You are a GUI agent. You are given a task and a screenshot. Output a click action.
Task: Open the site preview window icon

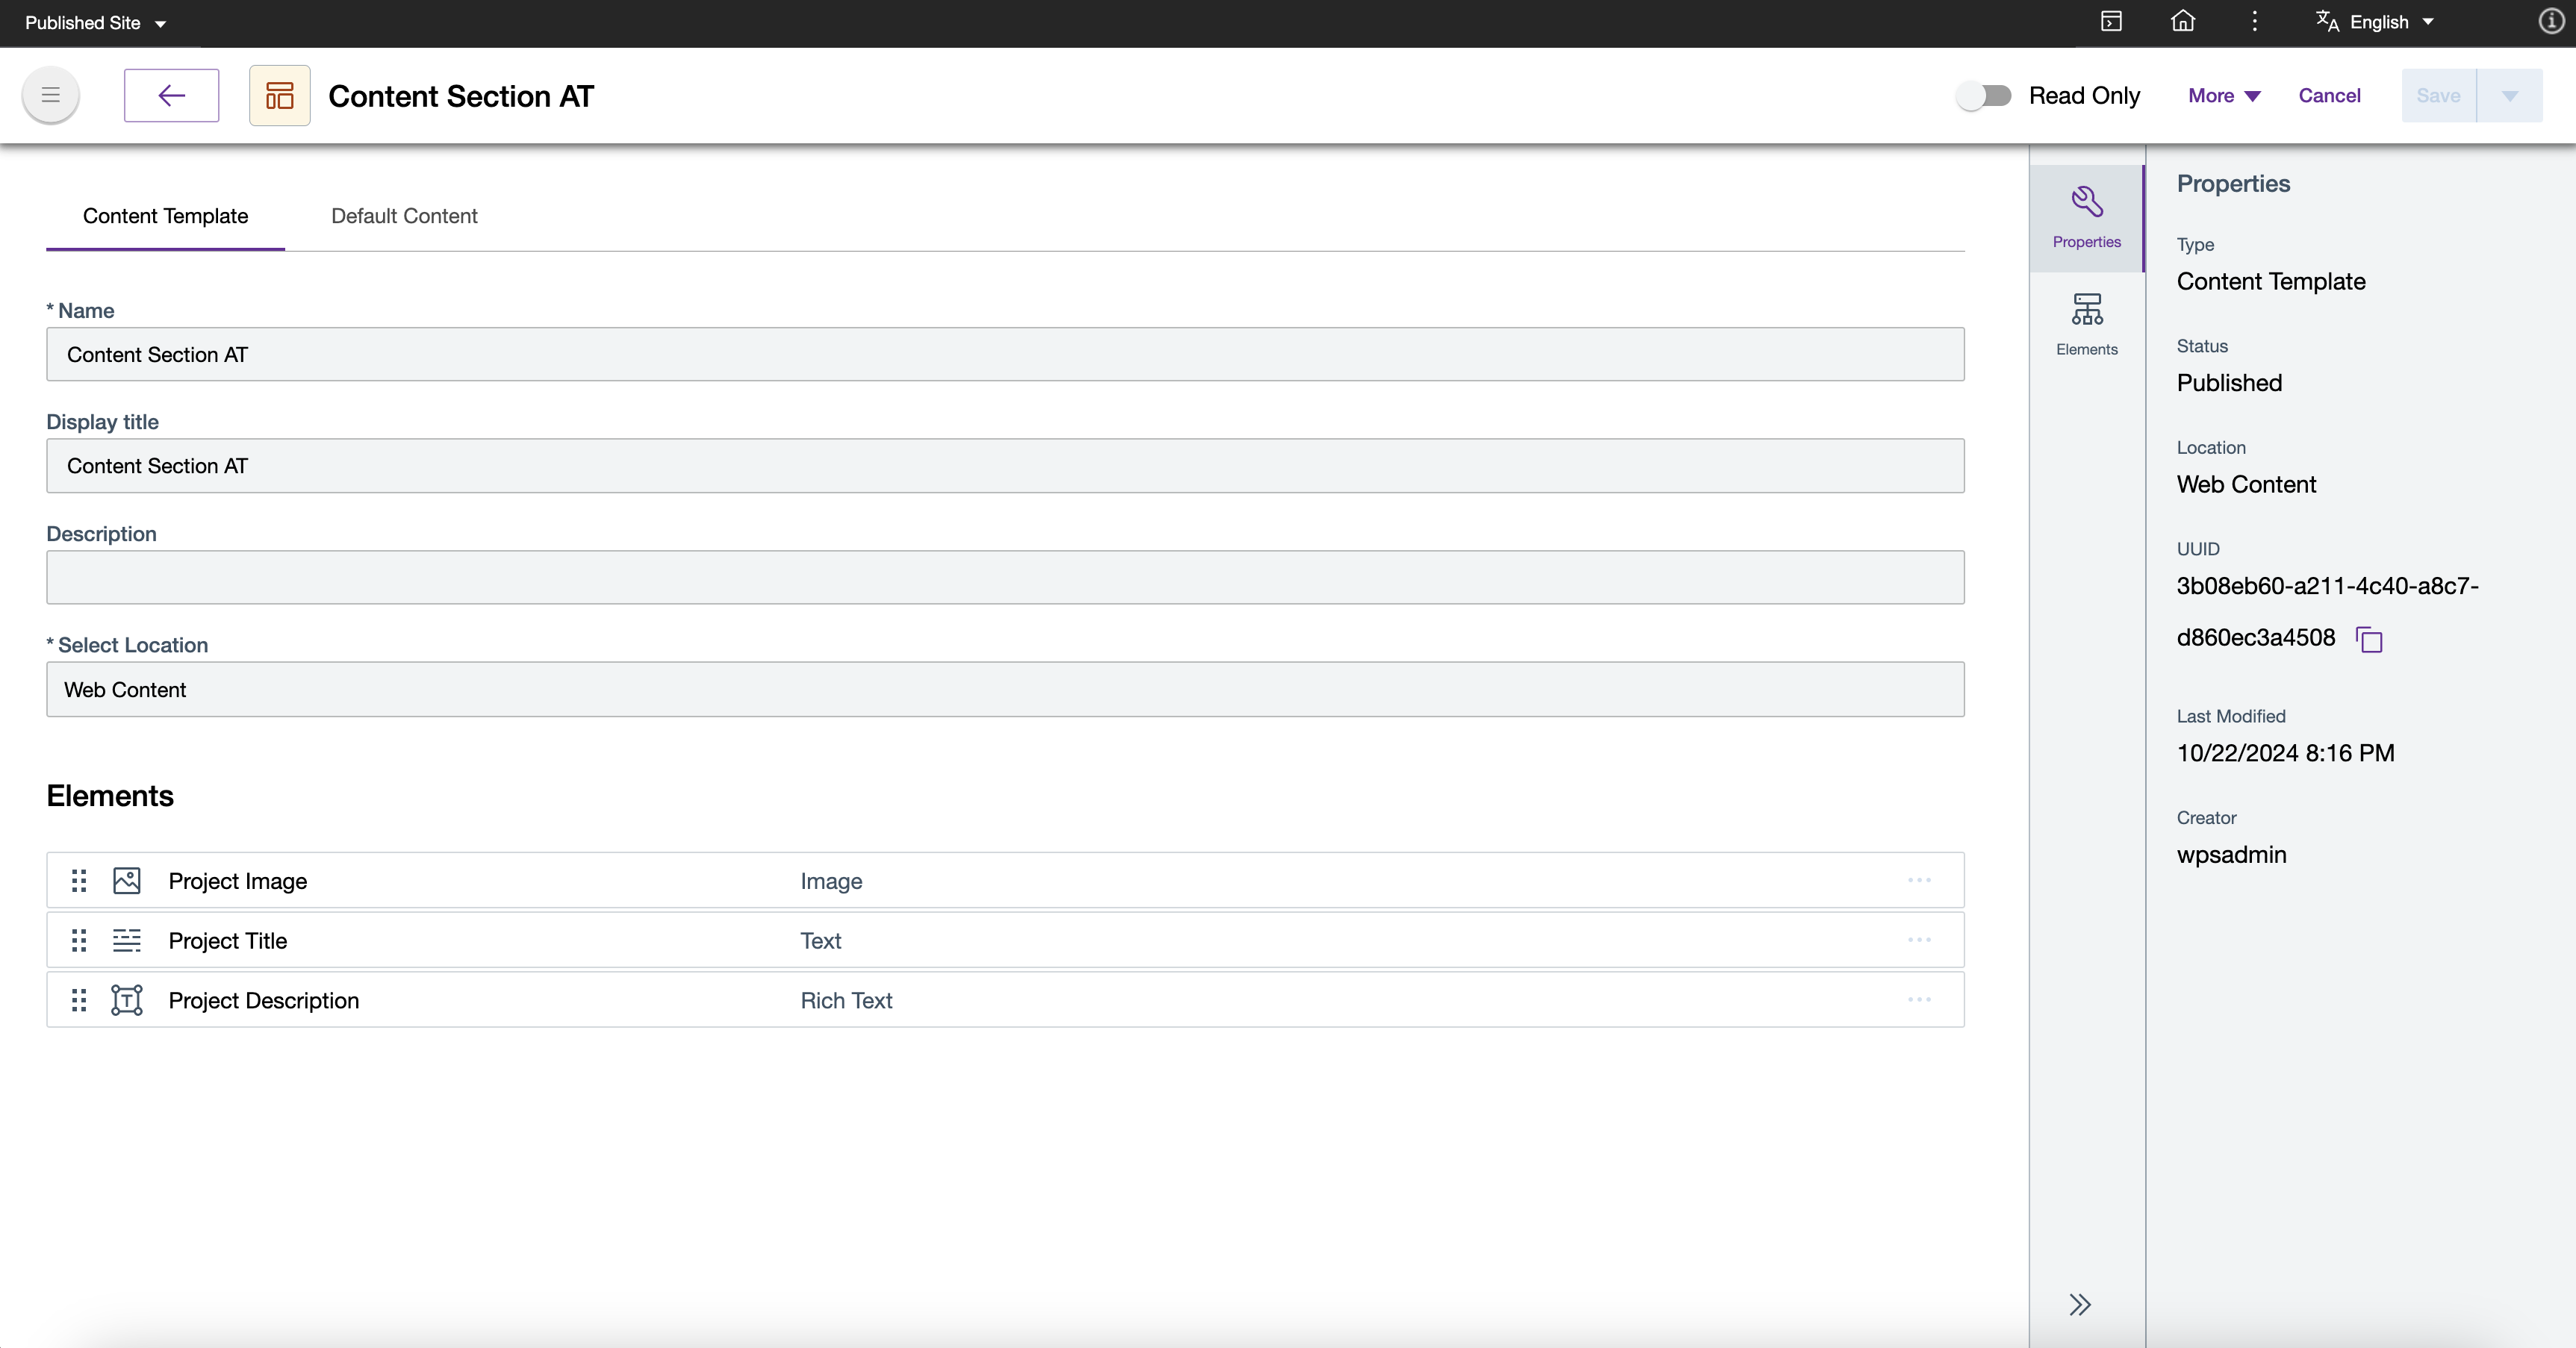(2111, 21)
